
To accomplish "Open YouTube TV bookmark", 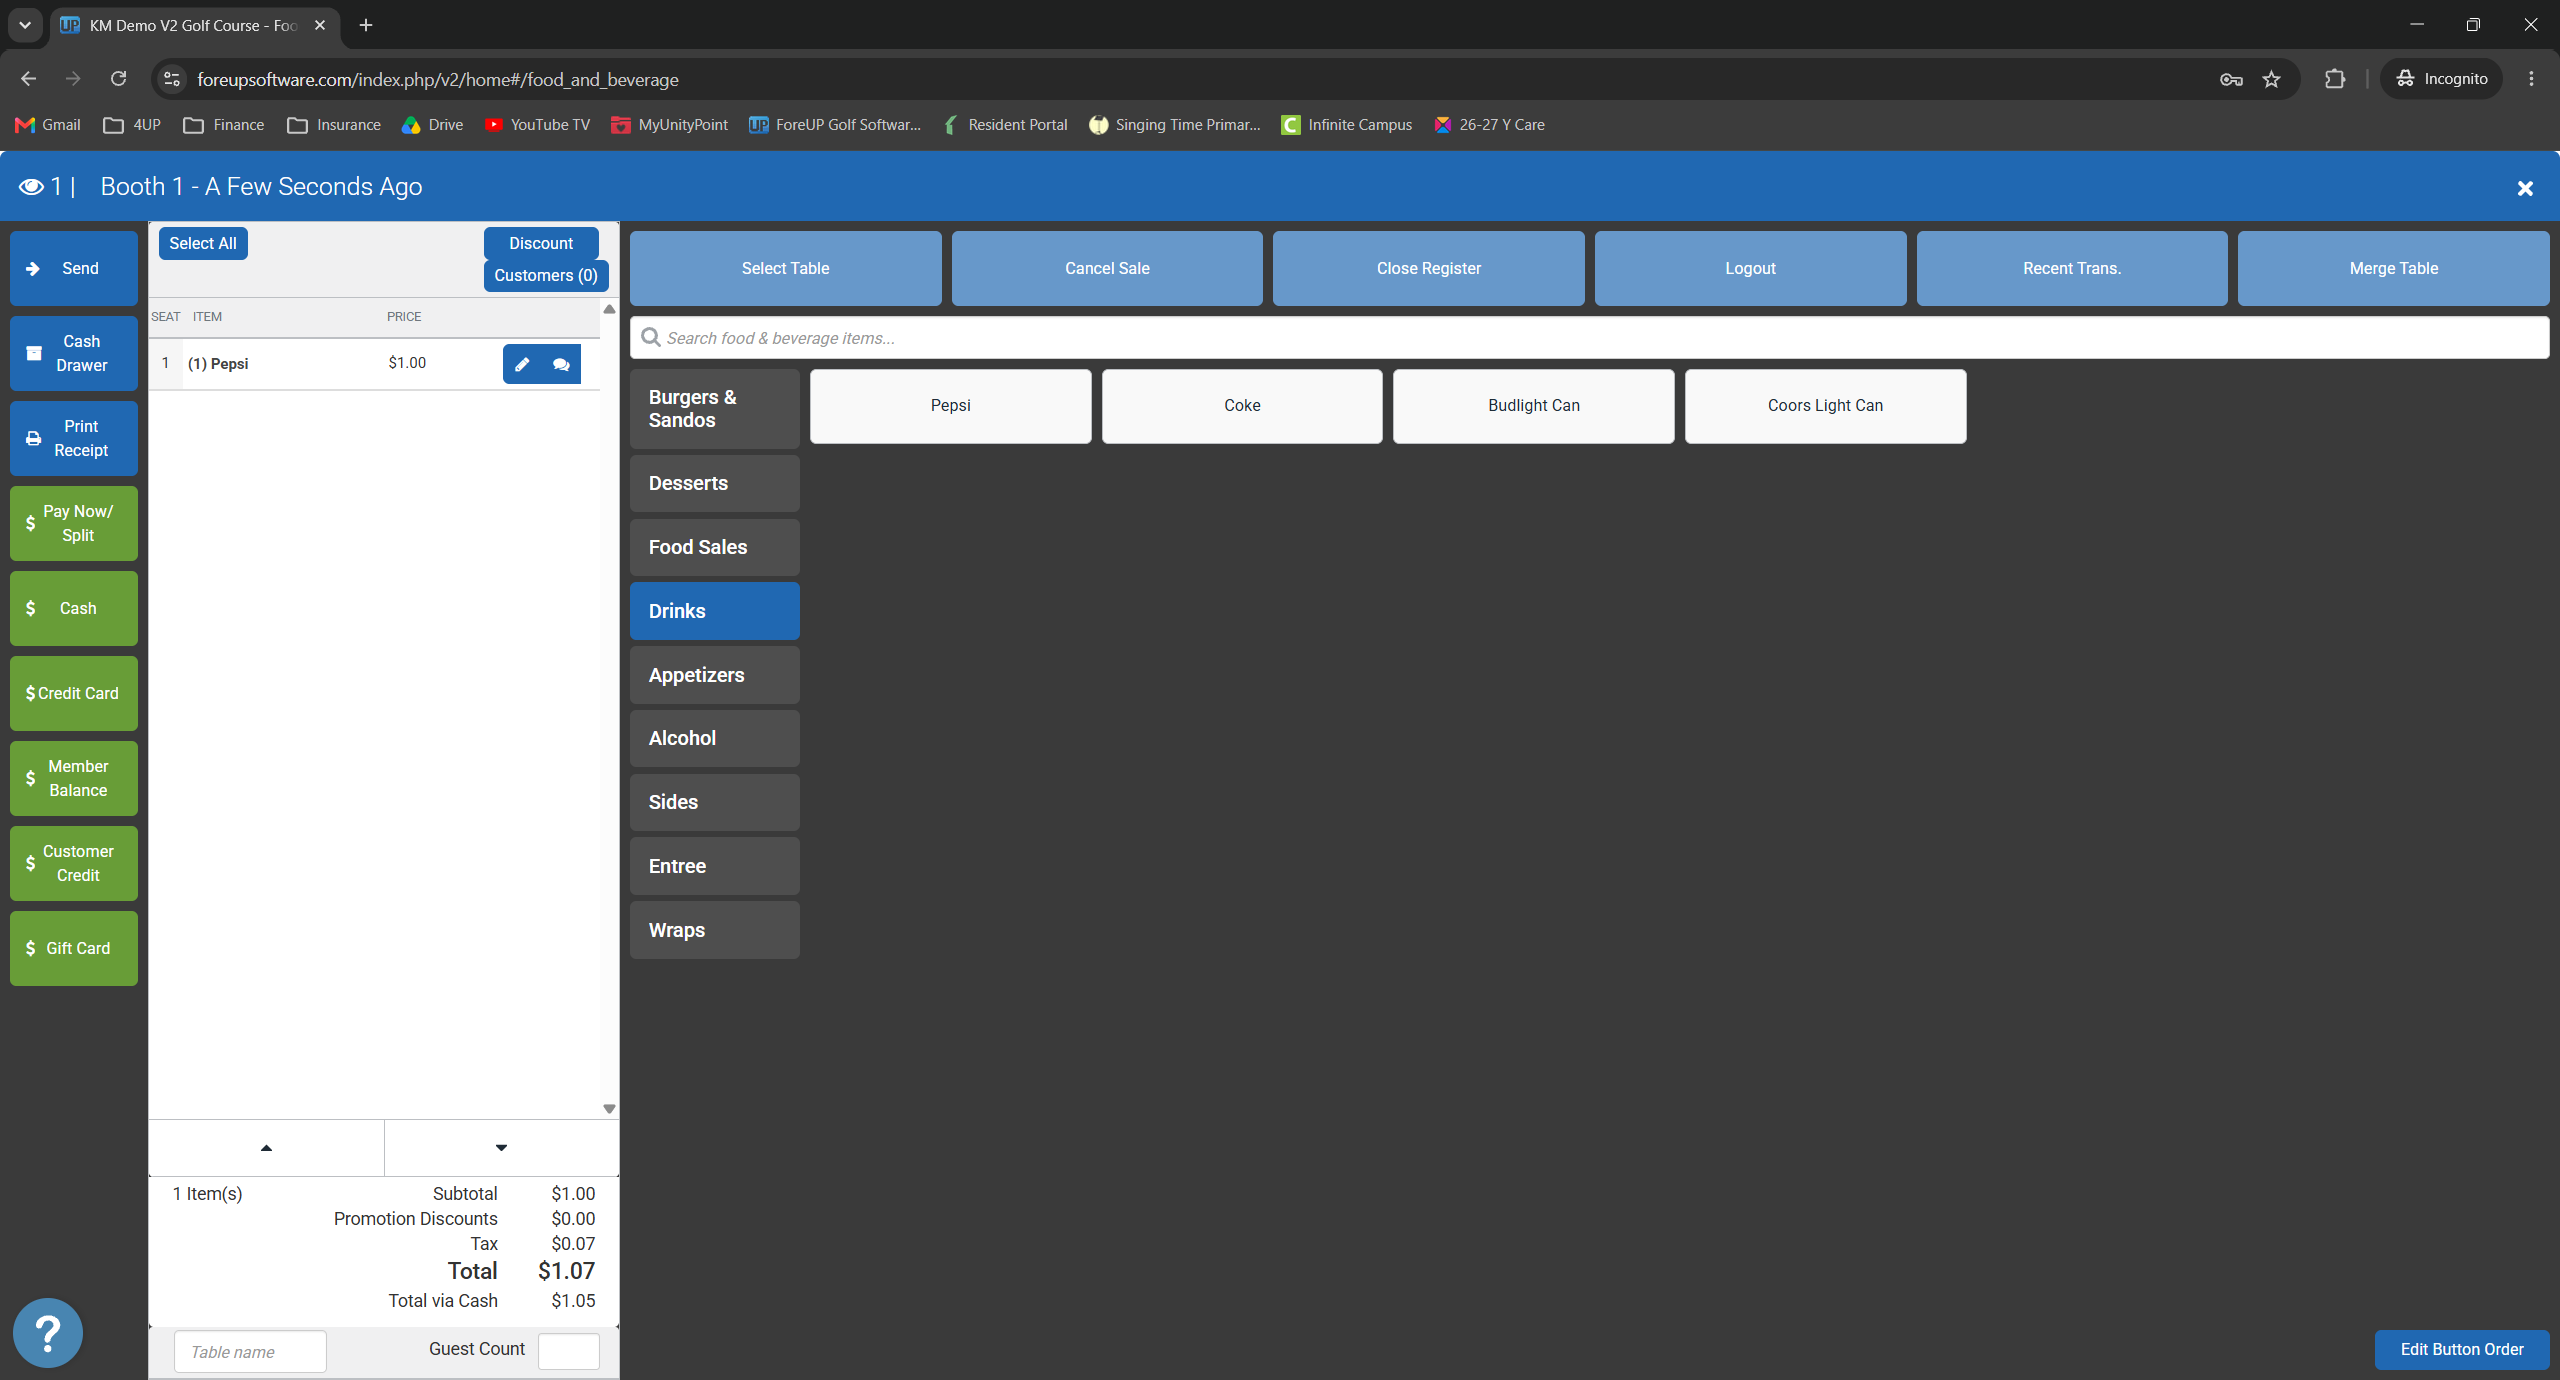I will [538, 125].
